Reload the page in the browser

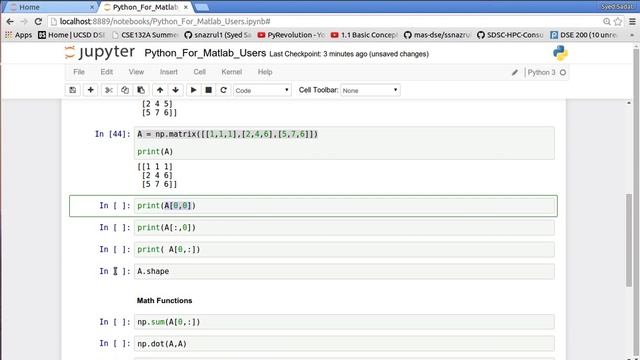coord(38,21)
